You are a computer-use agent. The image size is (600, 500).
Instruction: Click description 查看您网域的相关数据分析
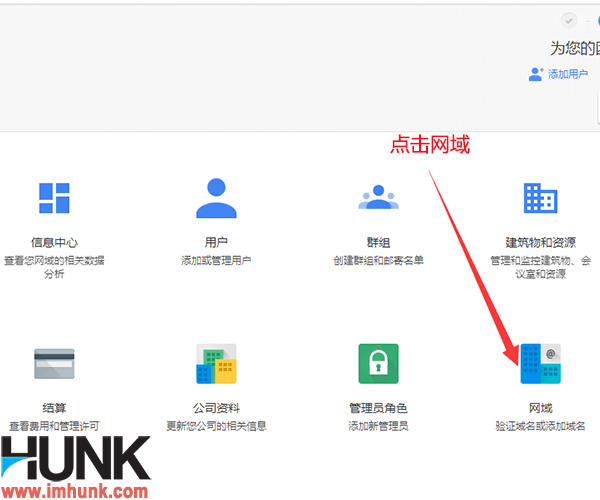[x=54, y=267]
